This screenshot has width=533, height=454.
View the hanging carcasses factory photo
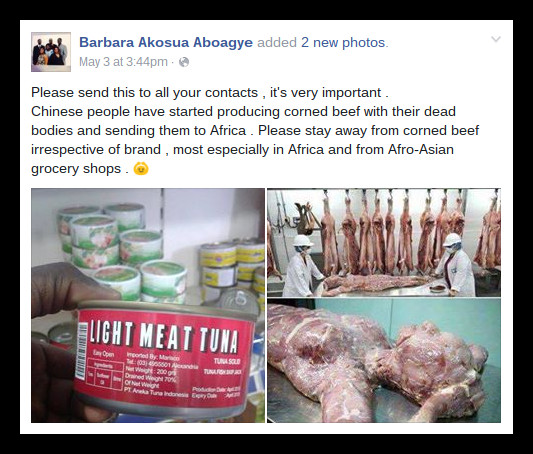click(x=384, y=243)
